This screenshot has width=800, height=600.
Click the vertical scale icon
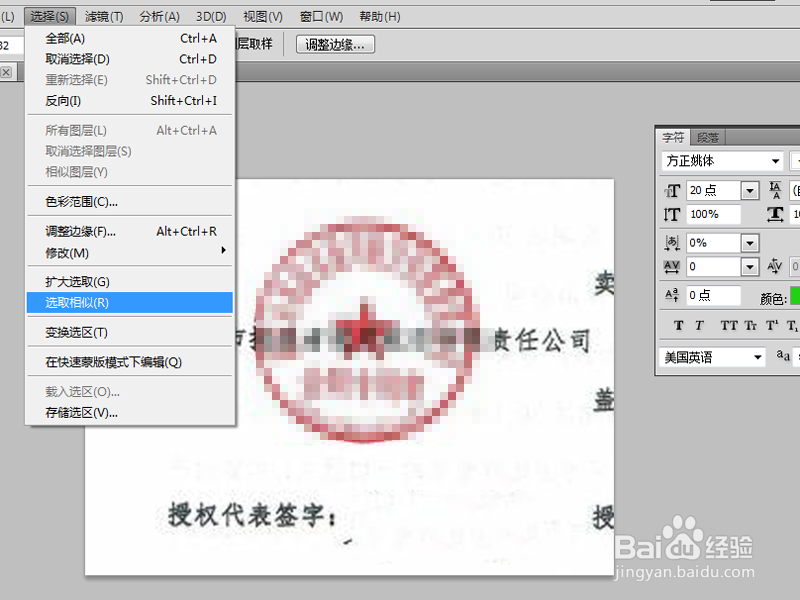pyautogui.click(x=672, y=214)
